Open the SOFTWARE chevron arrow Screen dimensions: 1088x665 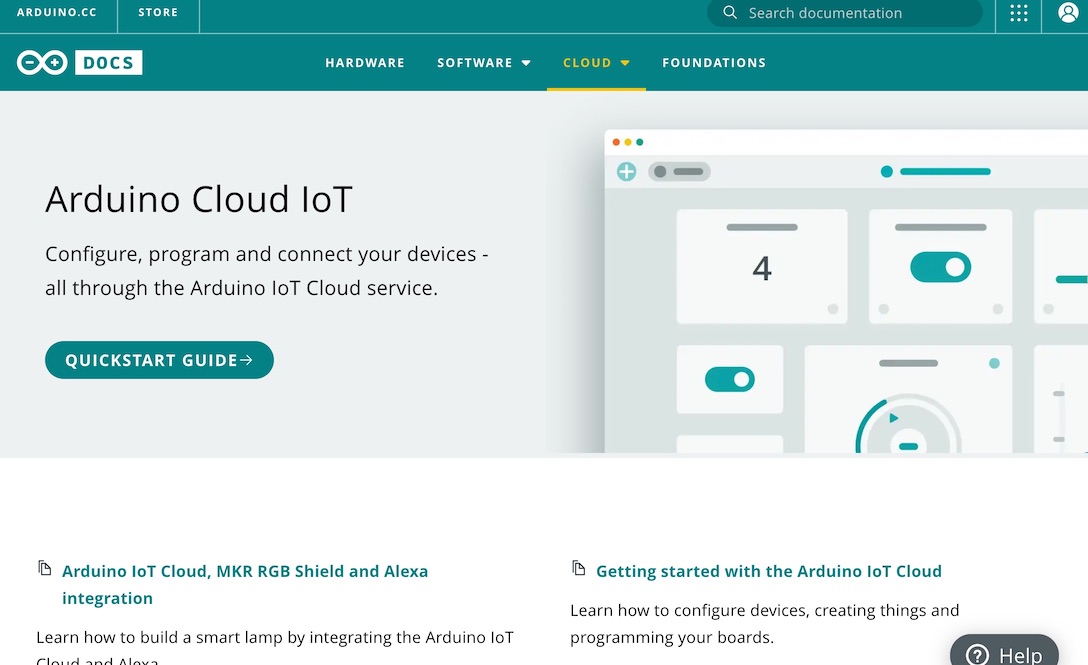pos(527,62)
